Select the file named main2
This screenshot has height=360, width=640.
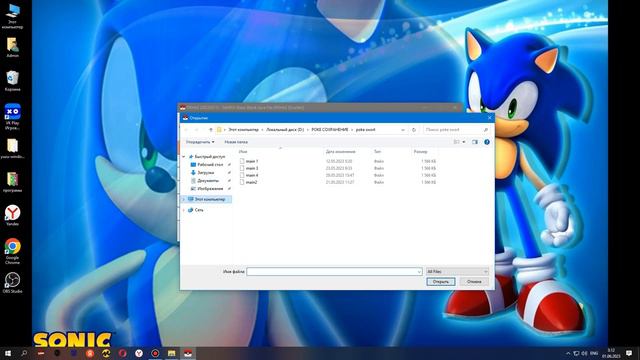pos(251,182)
